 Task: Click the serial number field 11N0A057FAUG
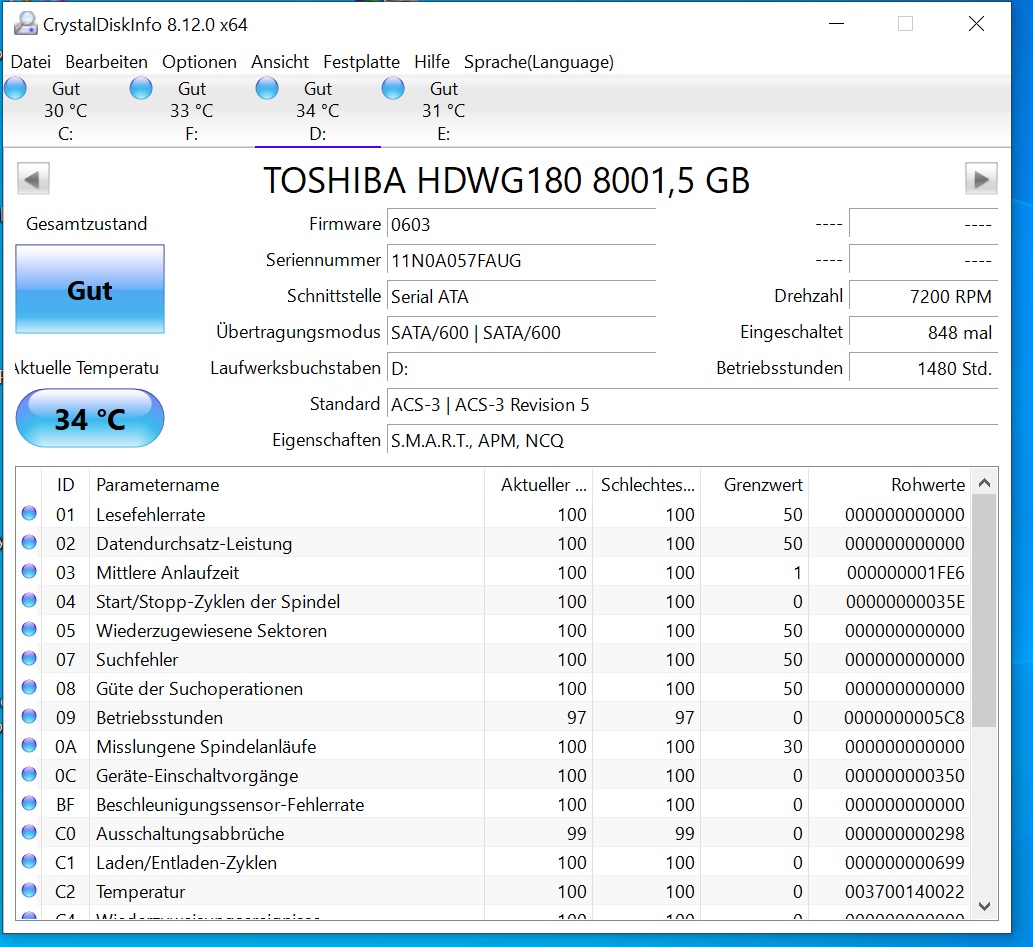tap(521, 261)
